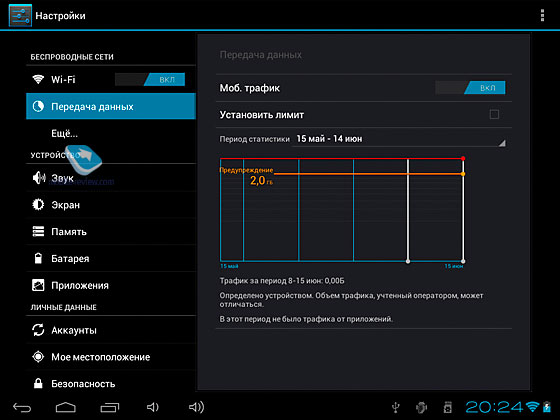This screenshot has height=420, width=560.
Task: Select the white range marker on chart bottom
Action: pos(408,261)
